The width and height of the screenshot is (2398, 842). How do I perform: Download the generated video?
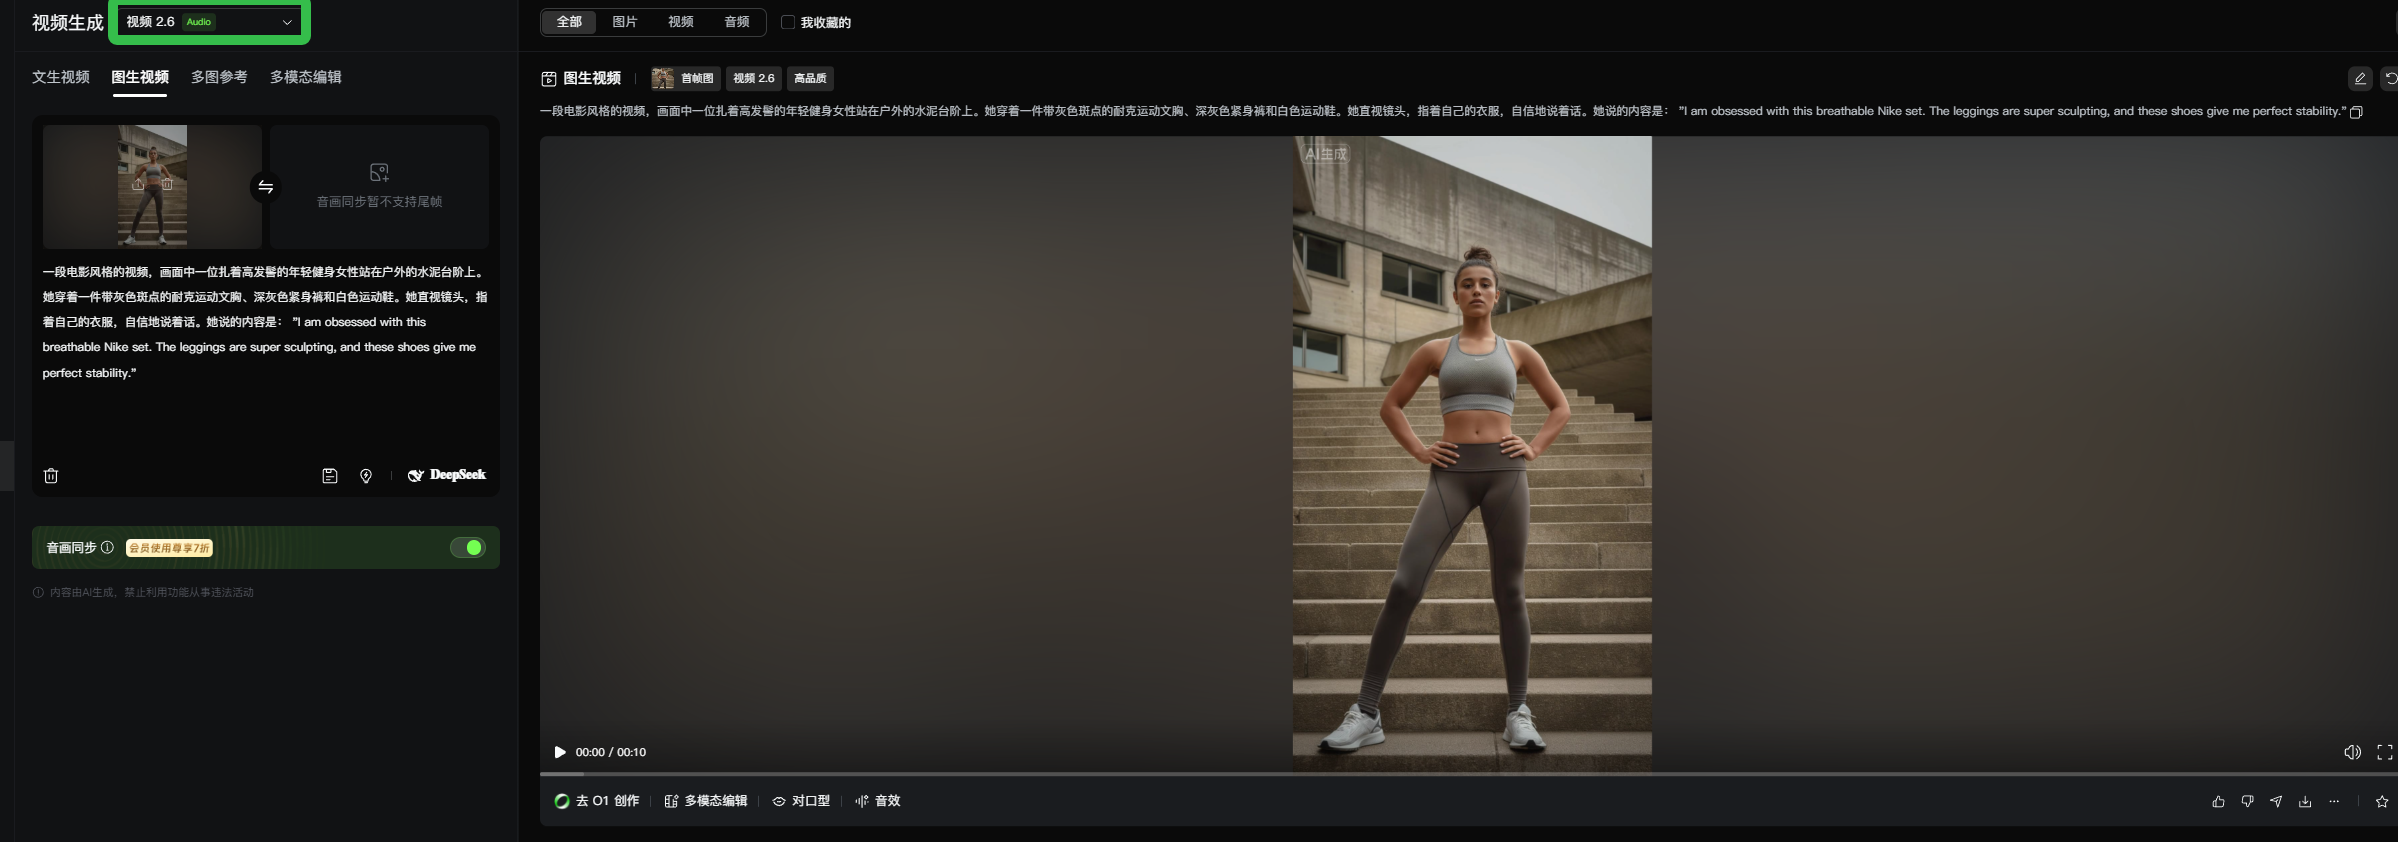pyautogui.click(x=2305, y=801)
